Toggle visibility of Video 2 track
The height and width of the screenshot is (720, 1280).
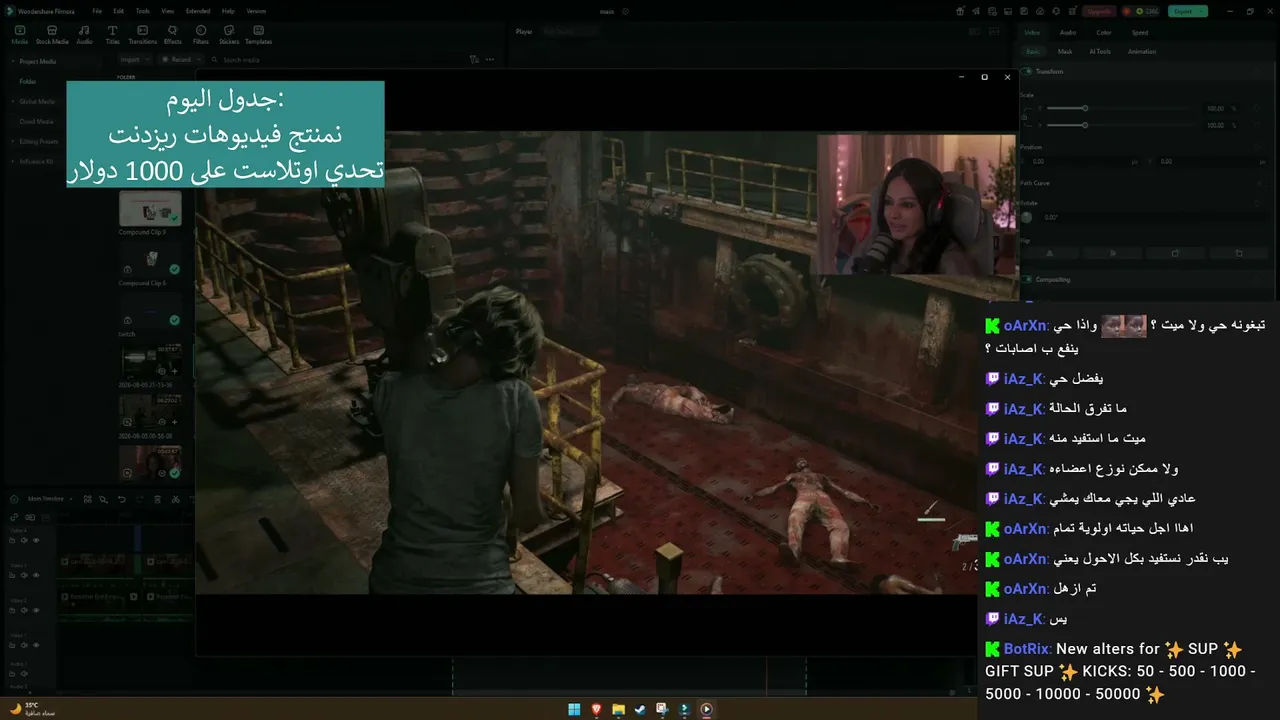click(36, 610)
